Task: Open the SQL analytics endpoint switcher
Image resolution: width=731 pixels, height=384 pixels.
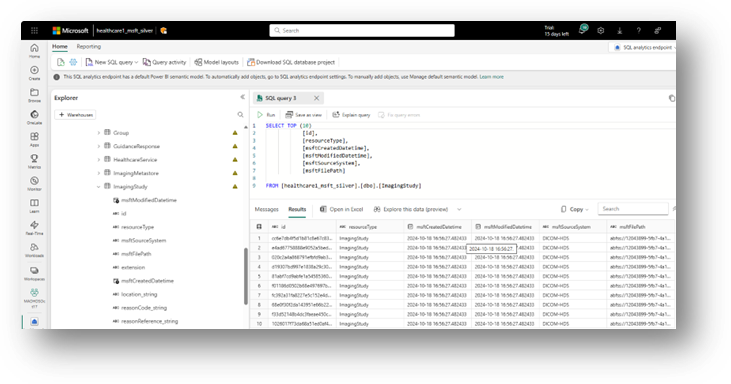Action: pyautogui.click(x=644, y=48)
